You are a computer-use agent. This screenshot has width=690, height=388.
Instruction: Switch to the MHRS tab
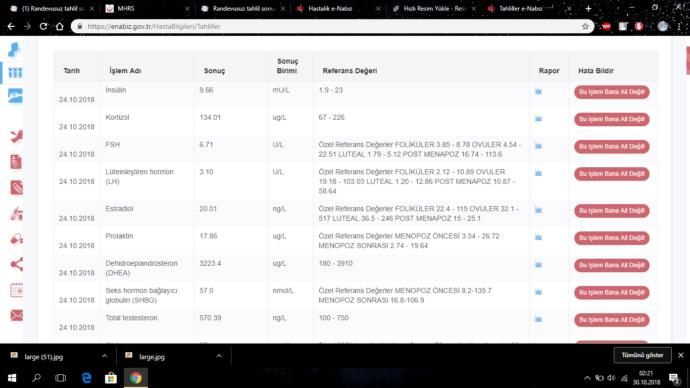click(147, 8)
